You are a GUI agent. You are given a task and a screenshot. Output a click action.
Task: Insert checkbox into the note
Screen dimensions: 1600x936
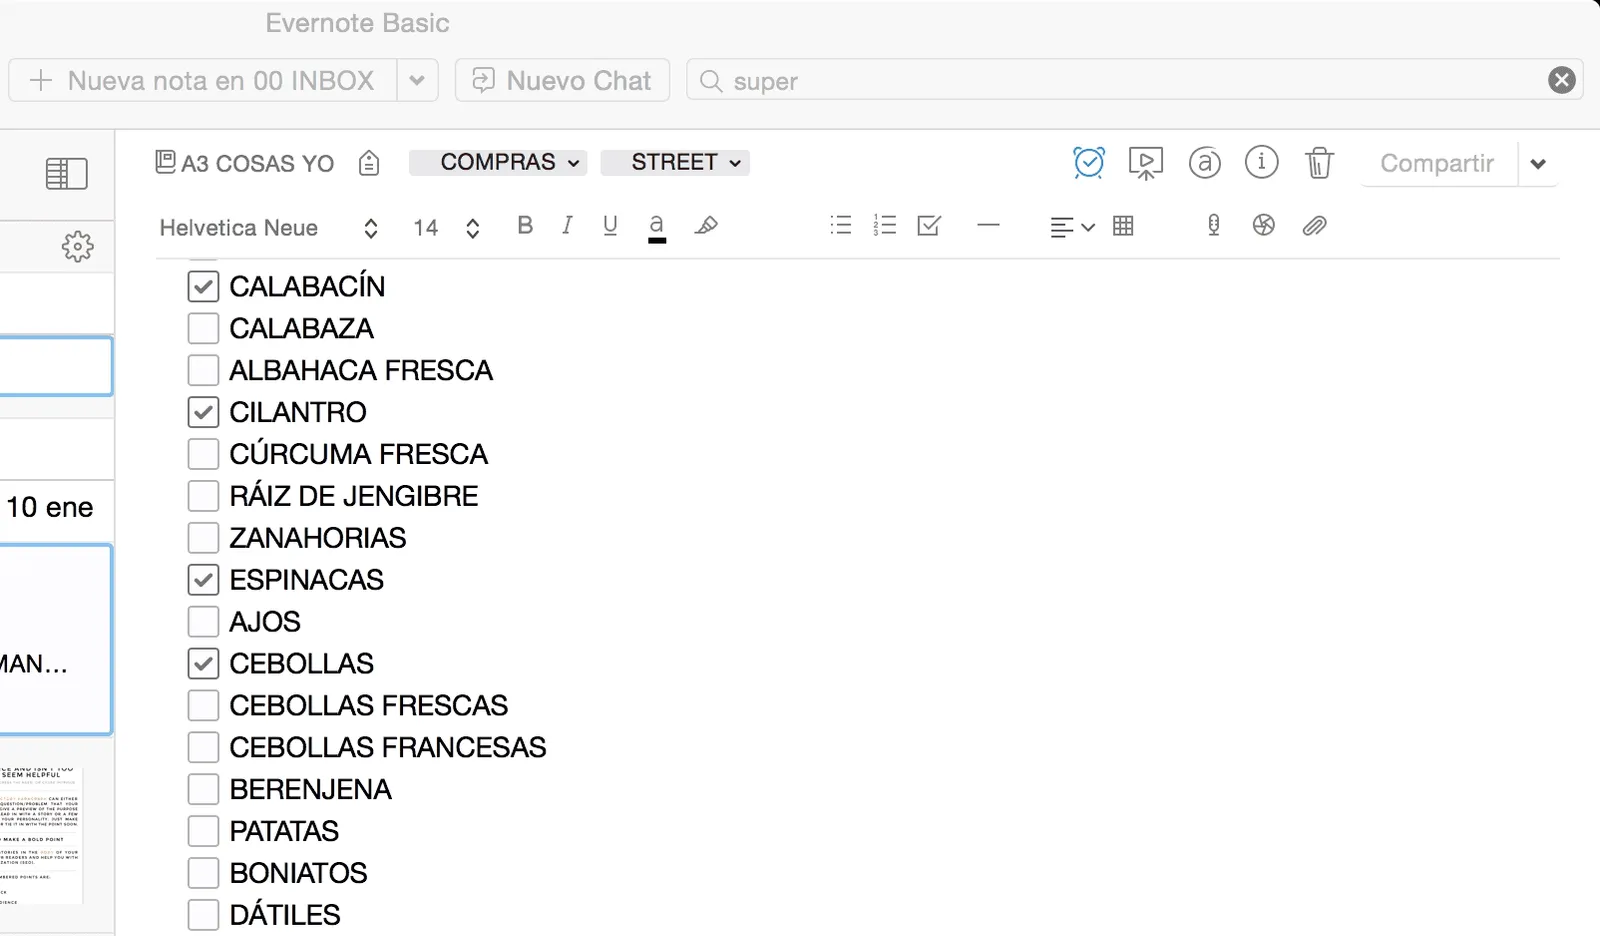point(929,225)
